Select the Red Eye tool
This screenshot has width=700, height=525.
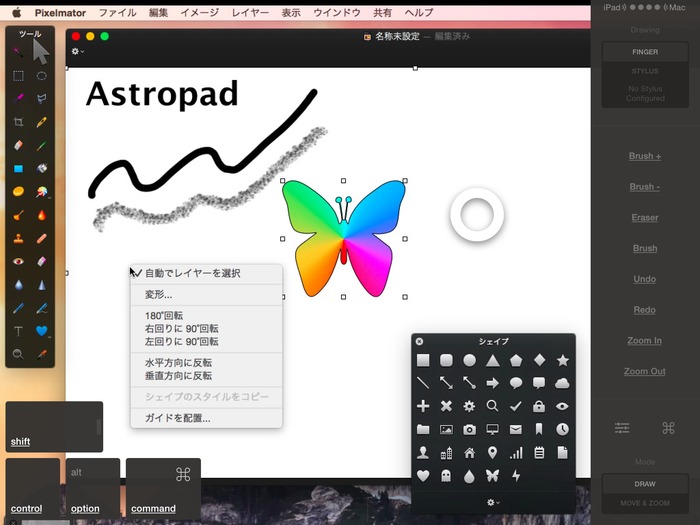tap(18, 261)
